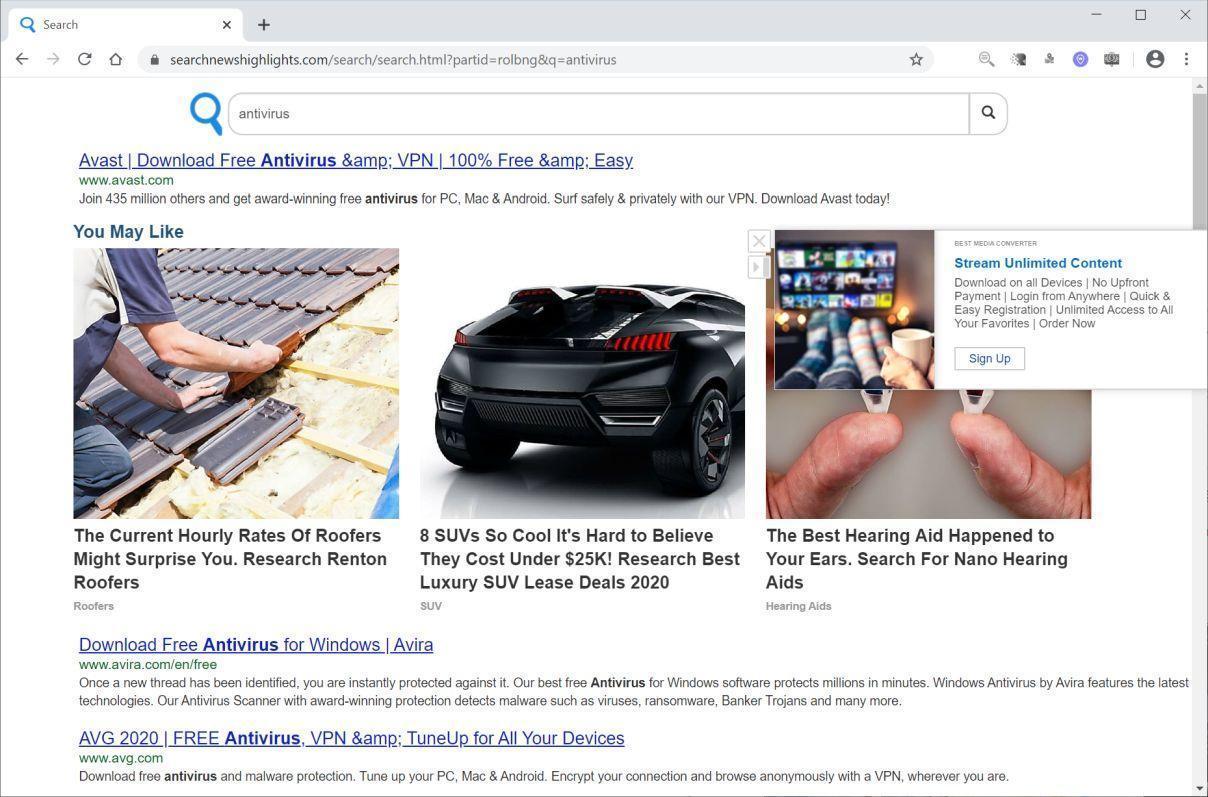
Task: Open a new browser tab
Action: pyautogui.click(x=263, y=24)
